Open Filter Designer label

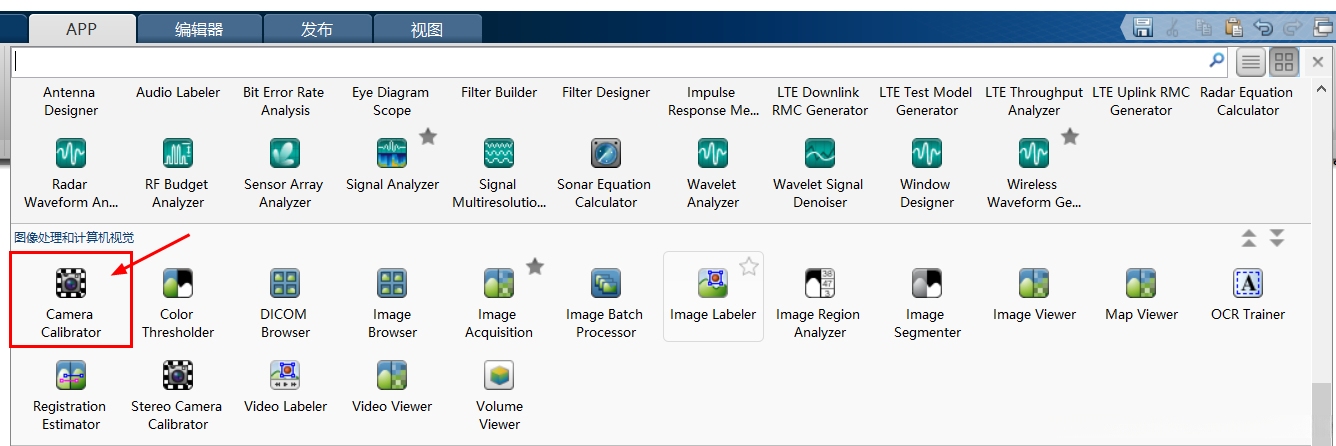tap(606, 92)
